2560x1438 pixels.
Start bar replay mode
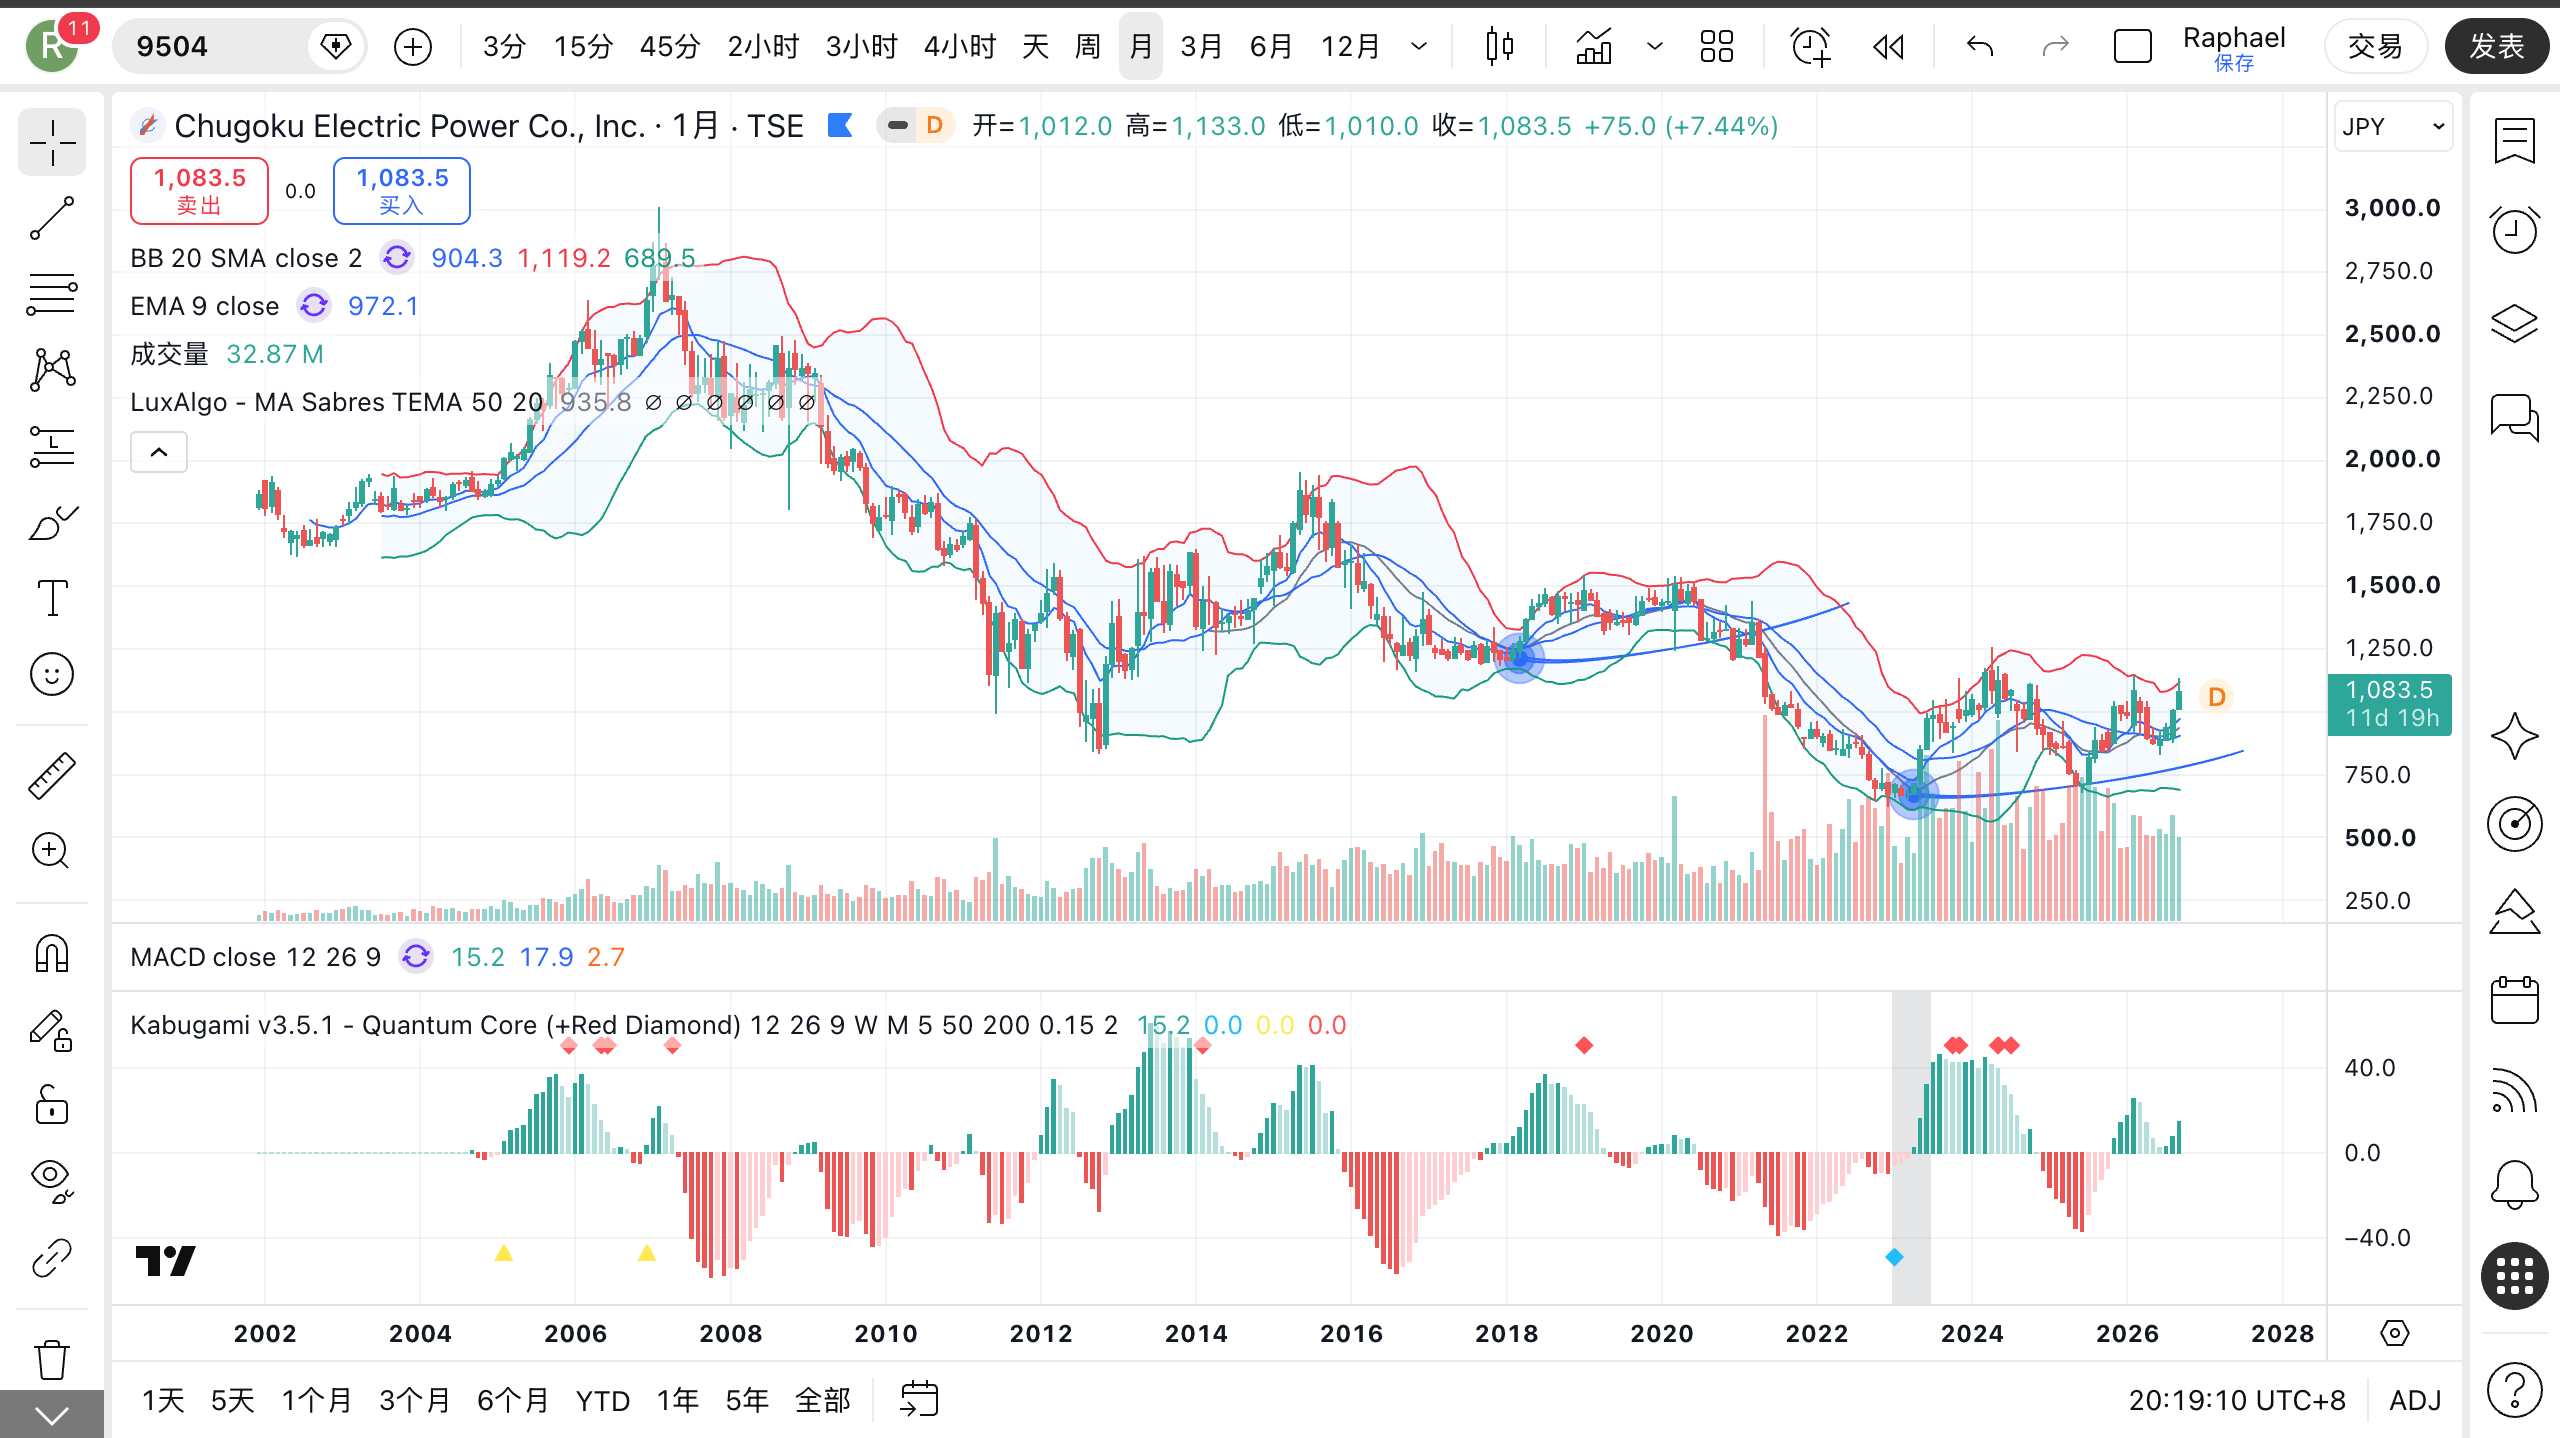point(1888,47)
